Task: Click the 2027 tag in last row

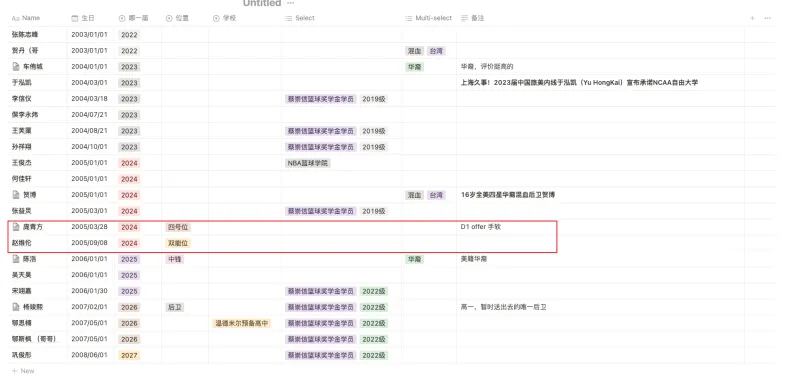Action: [129, 356]
